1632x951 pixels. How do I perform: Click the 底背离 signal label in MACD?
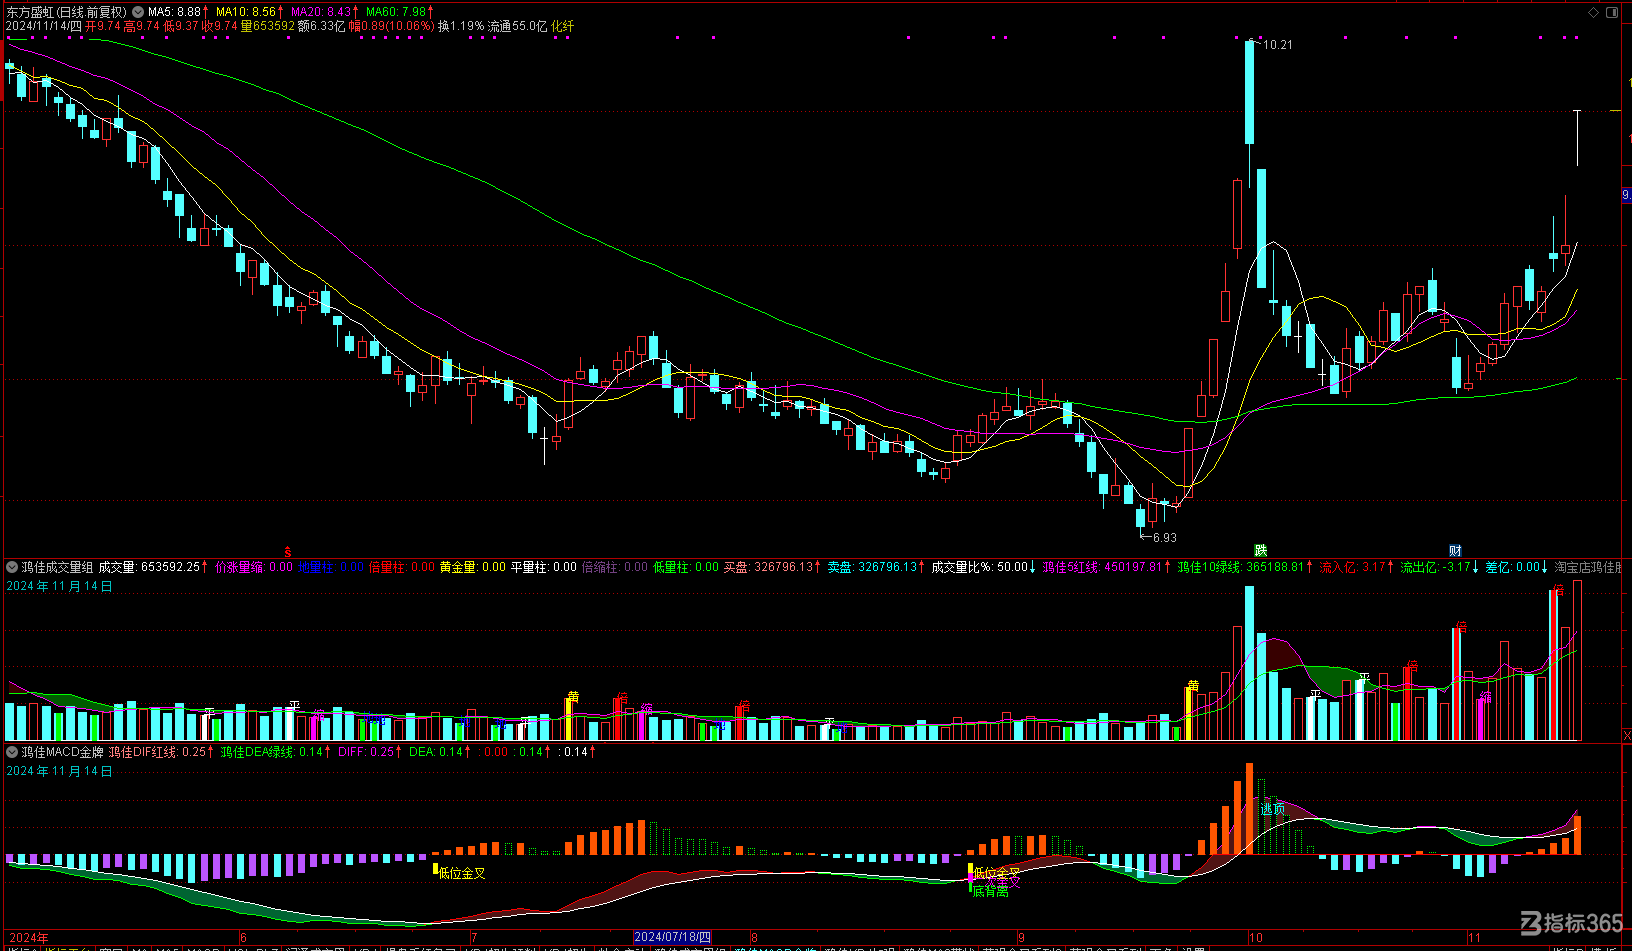click(991, 891)
